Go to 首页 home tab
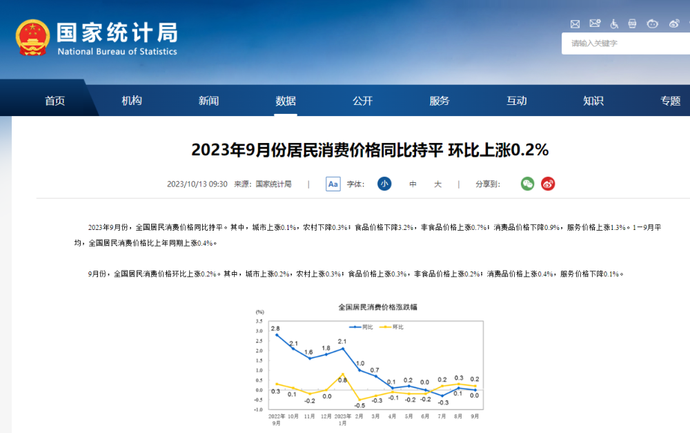This screenshot has height=433, width=690. coord(55,101)
